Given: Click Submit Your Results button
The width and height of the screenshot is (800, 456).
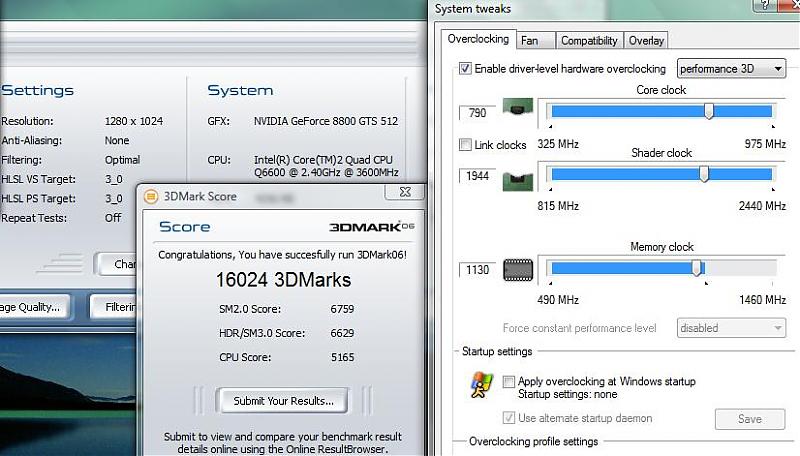Looking at the screenshot, I should click(x=283, y=401).
